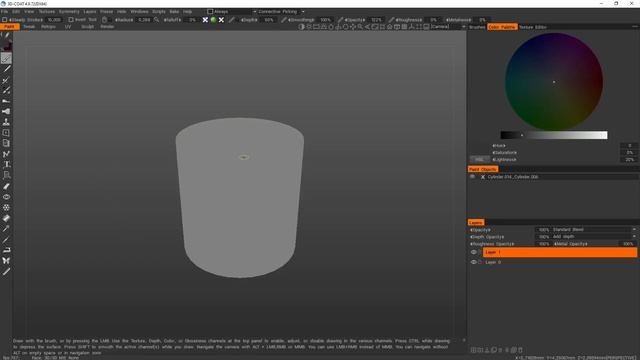This screenshot has width=640, height=360.
Task: Open the Help menu
Action: [187, 12]
